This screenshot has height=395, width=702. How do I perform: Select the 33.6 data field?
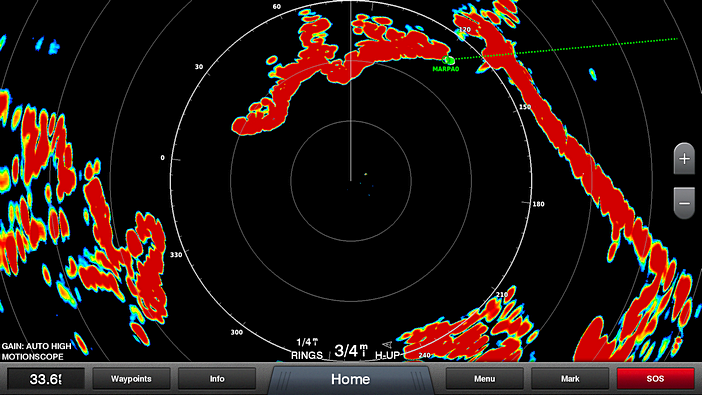pyautogui.click(x=46, y=379)
